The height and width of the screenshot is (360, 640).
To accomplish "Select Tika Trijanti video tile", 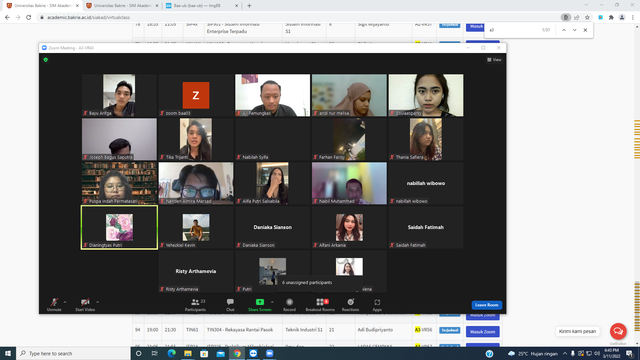I will tap(196, 139).
